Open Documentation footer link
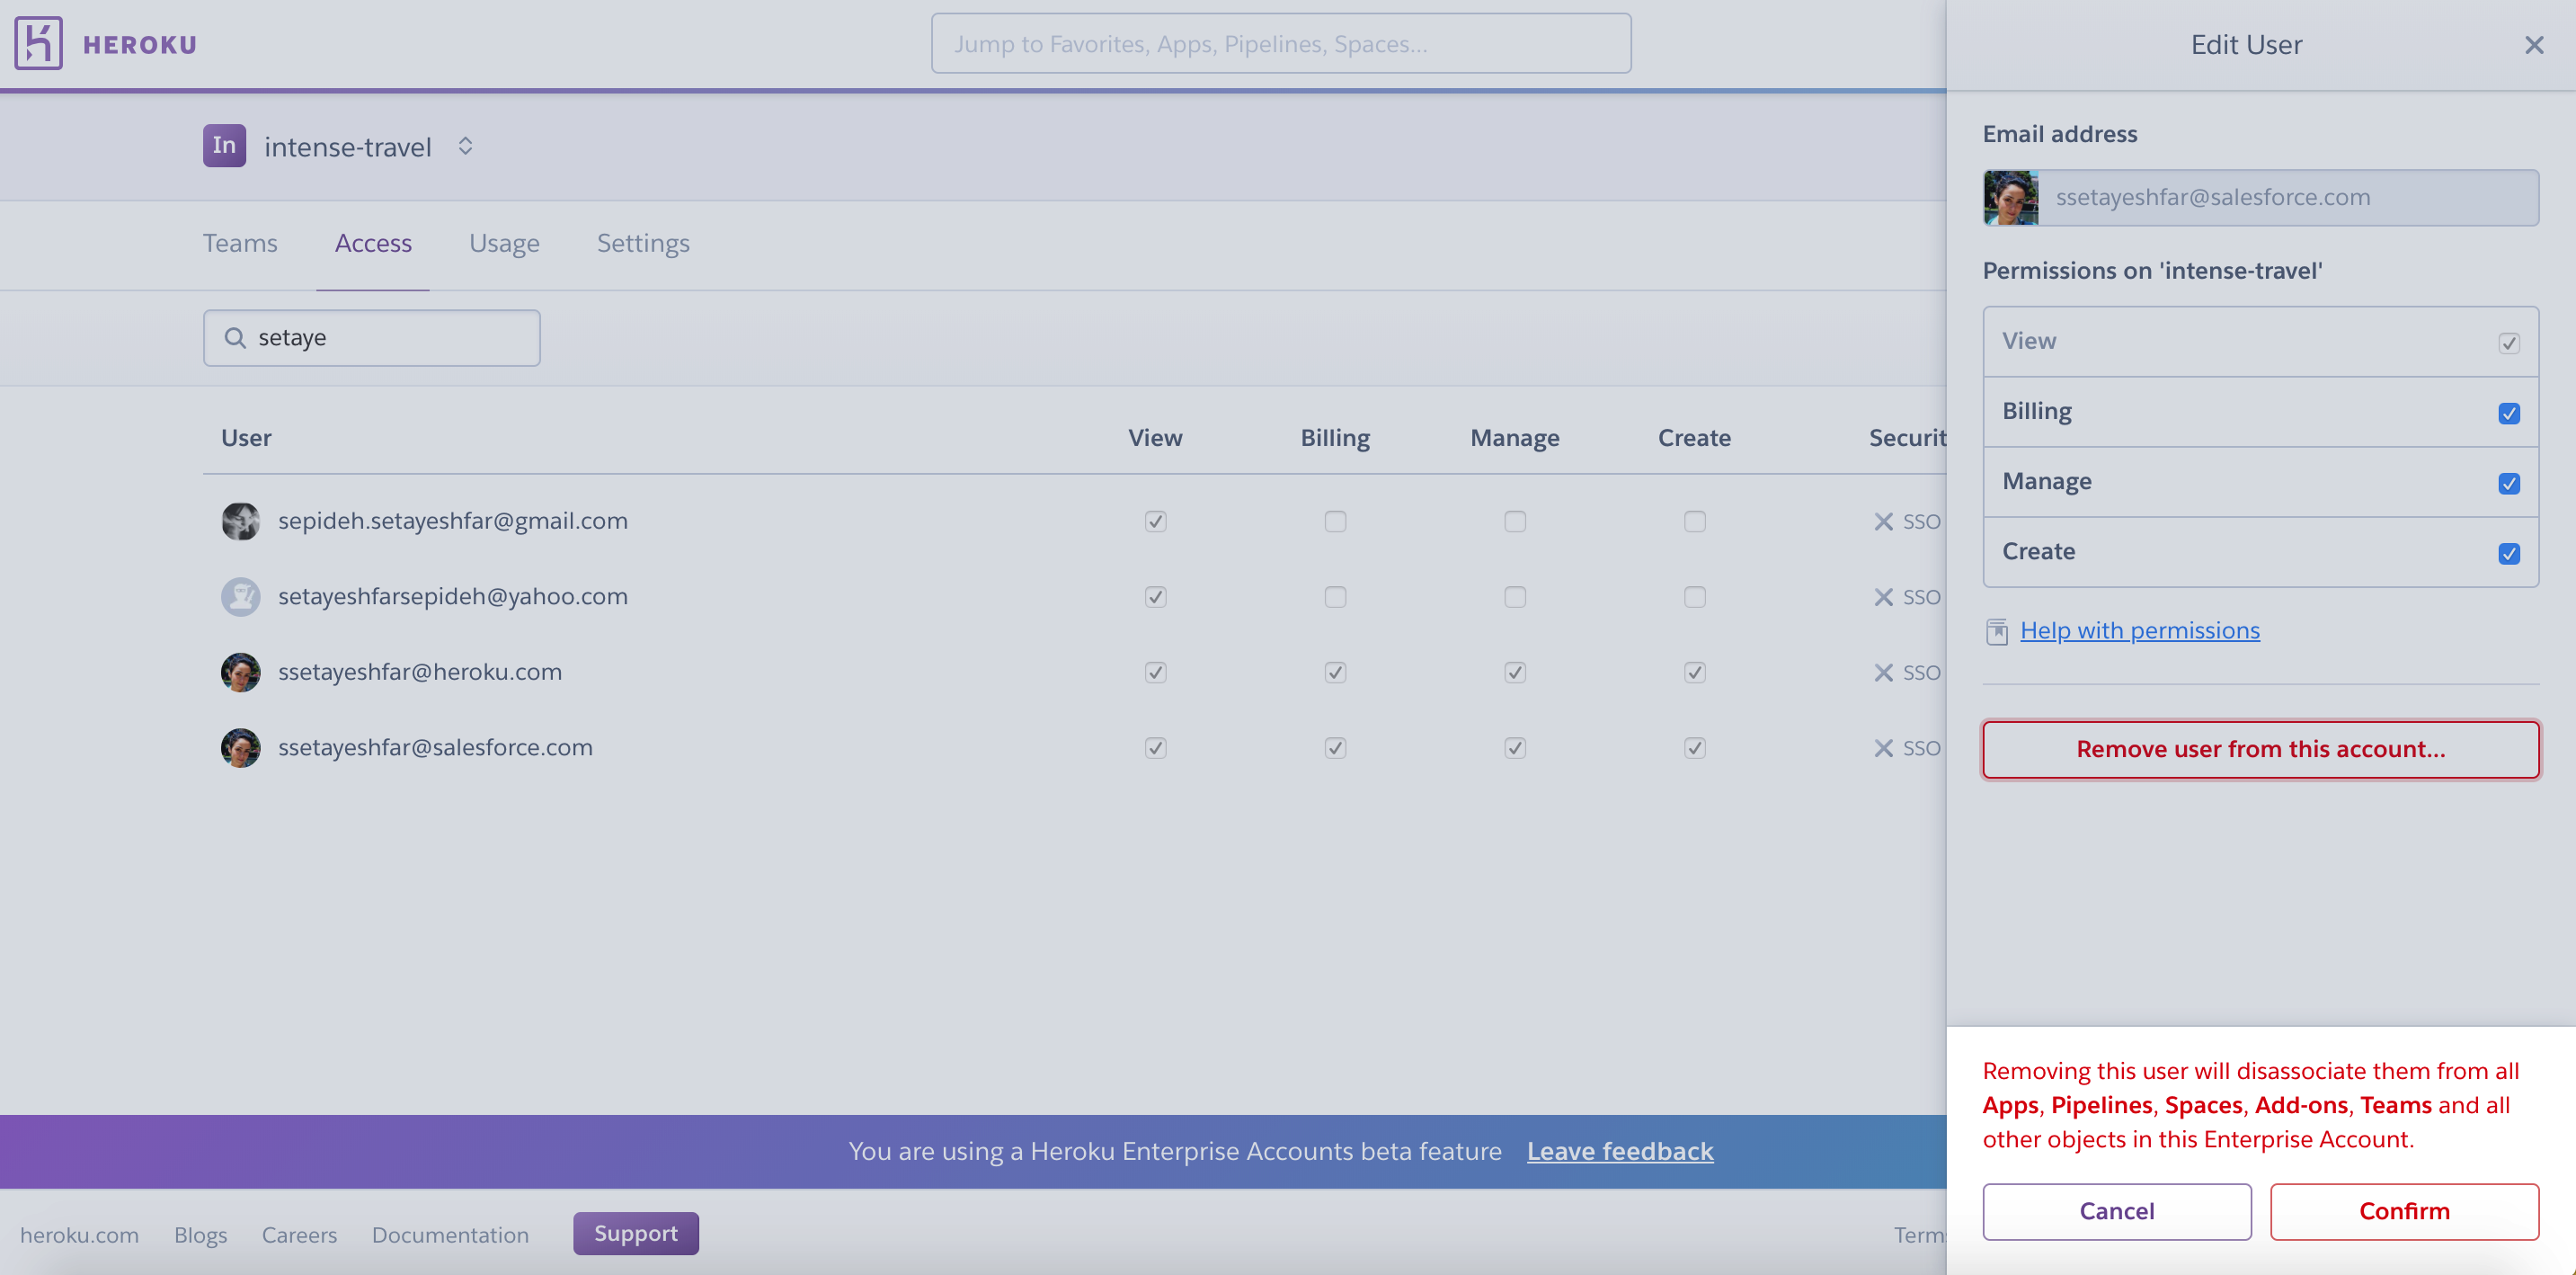Screen dimensions: 2576x1275 (x=450, y=1235)
